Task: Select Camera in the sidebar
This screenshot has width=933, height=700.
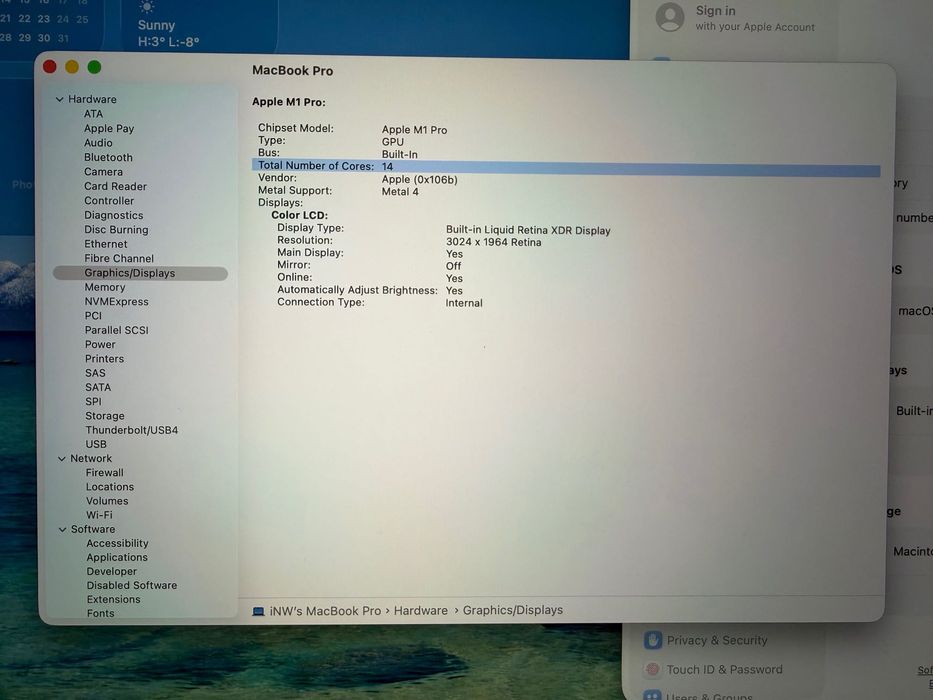Action: tap(104, 171)
